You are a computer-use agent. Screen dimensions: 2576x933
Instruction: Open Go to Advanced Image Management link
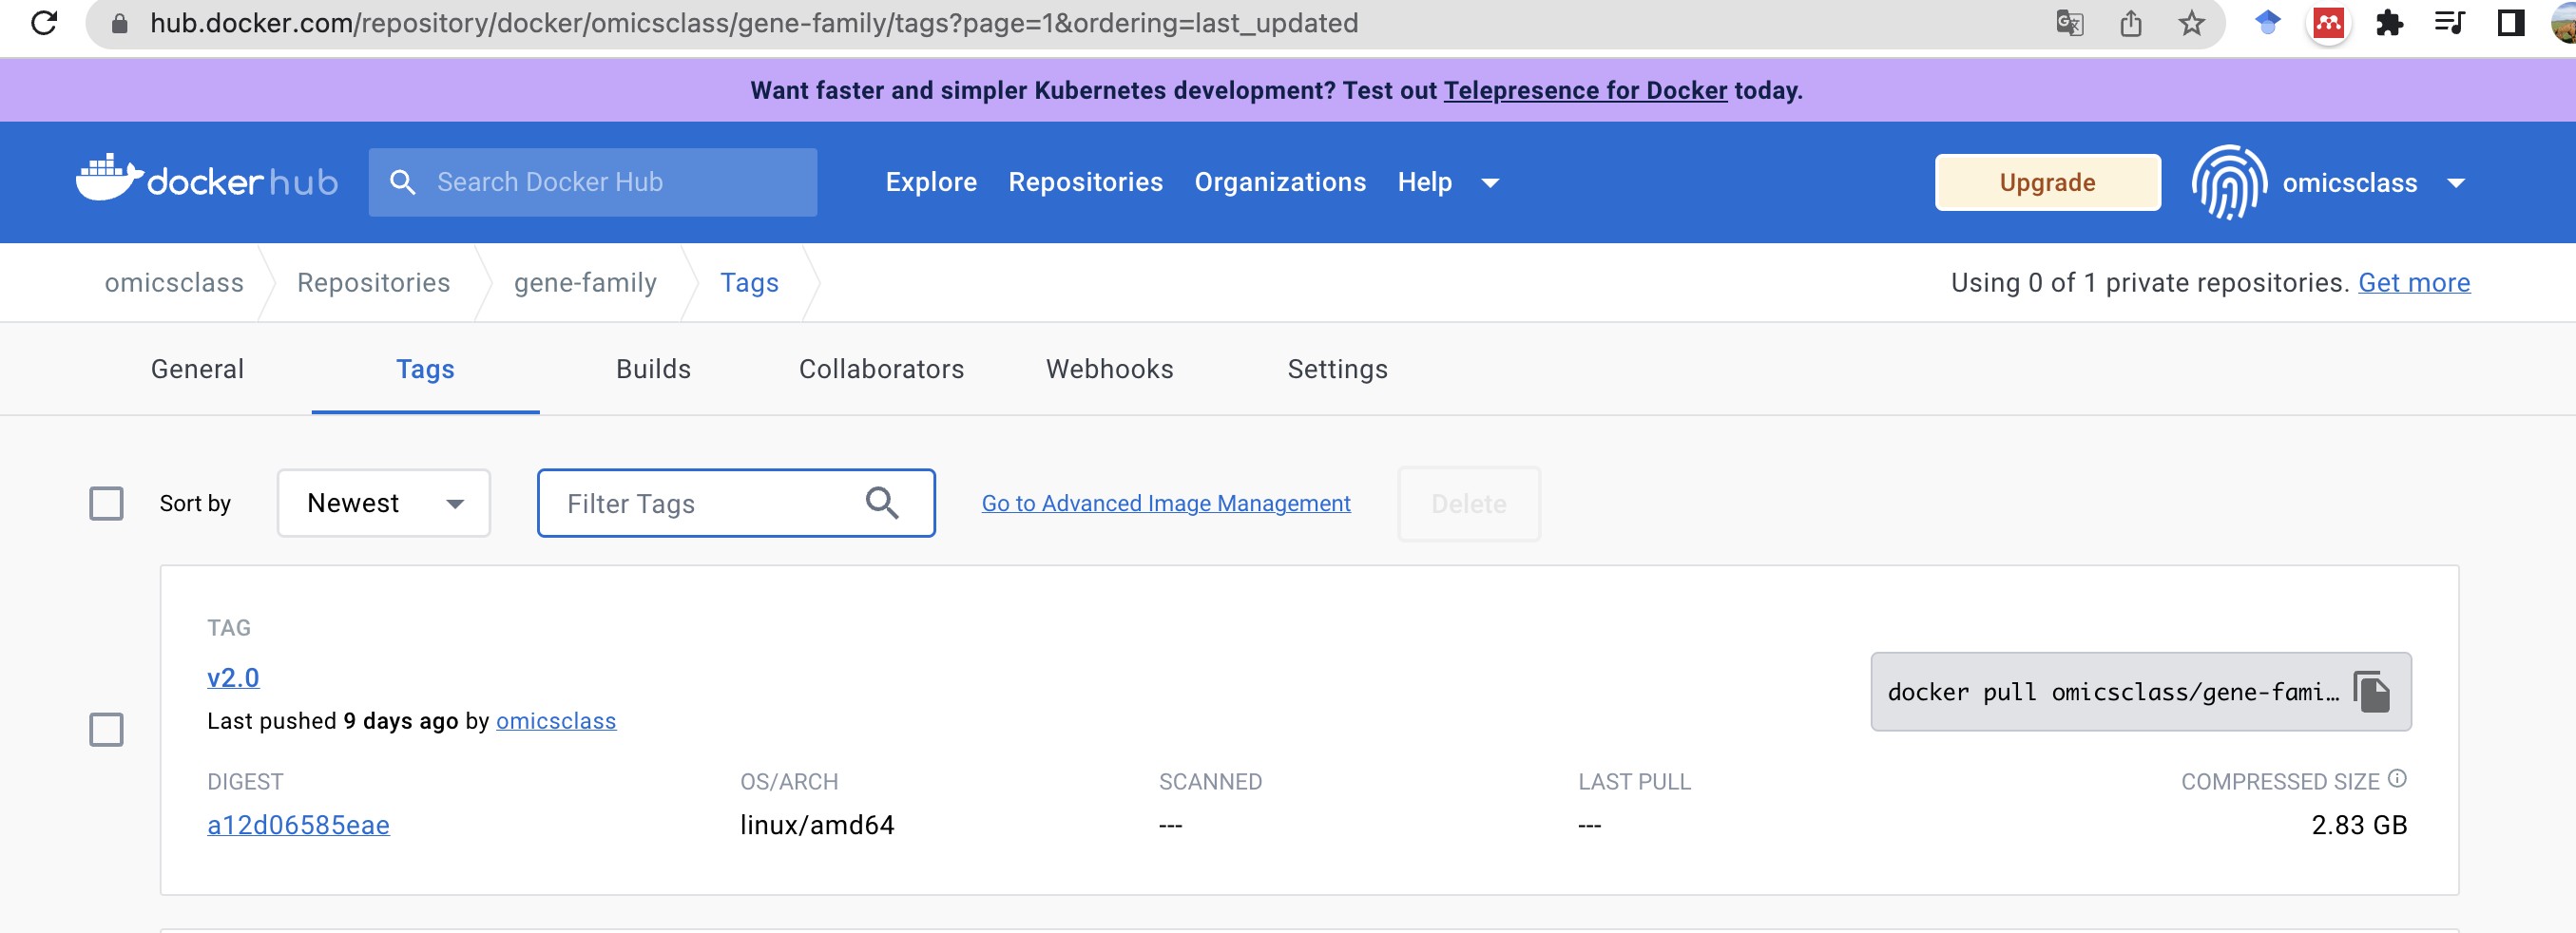1165,503
